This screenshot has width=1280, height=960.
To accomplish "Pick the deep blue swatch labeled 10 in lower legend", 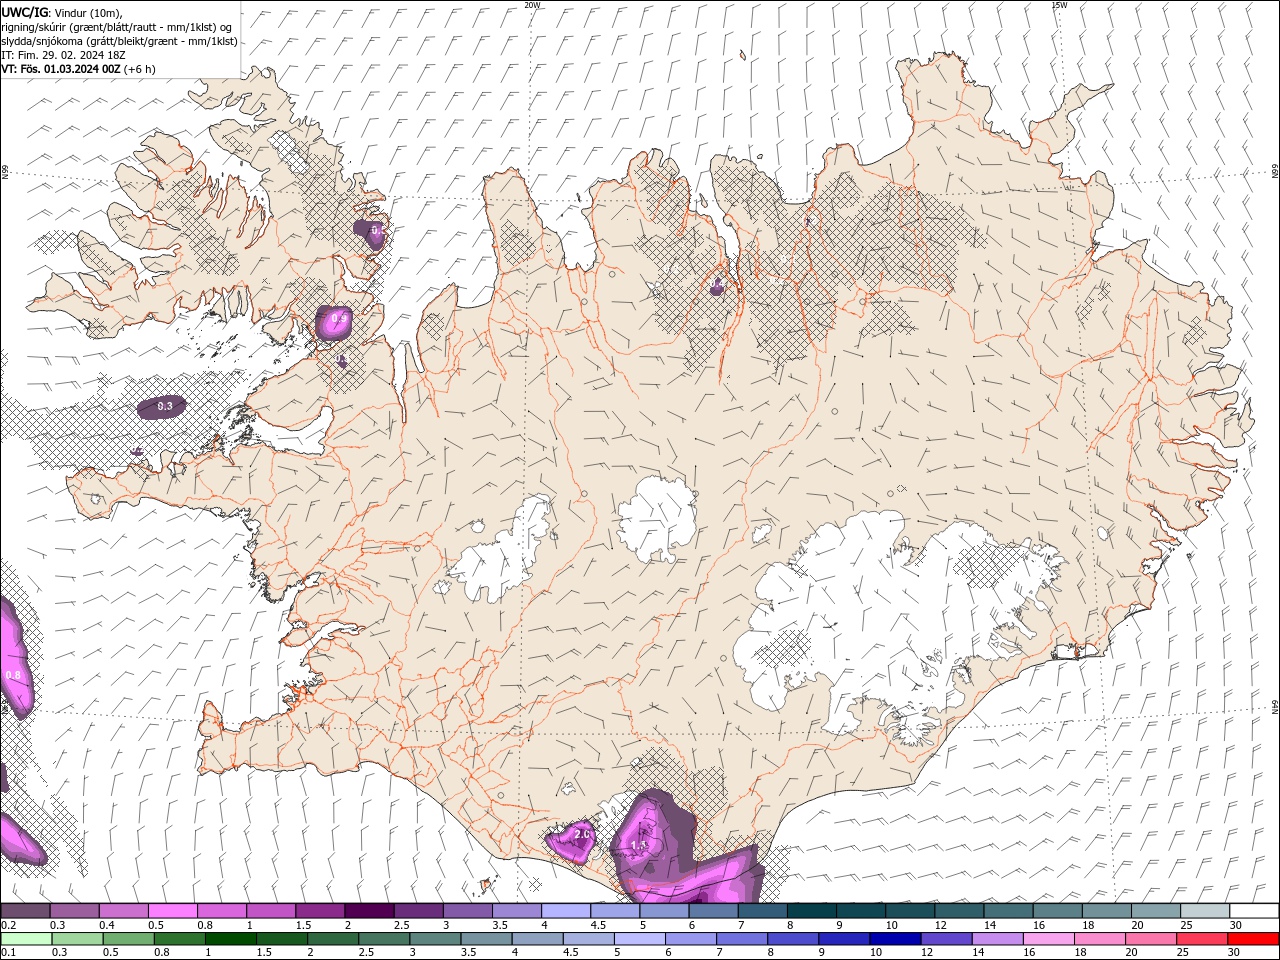I will (895, 939).
